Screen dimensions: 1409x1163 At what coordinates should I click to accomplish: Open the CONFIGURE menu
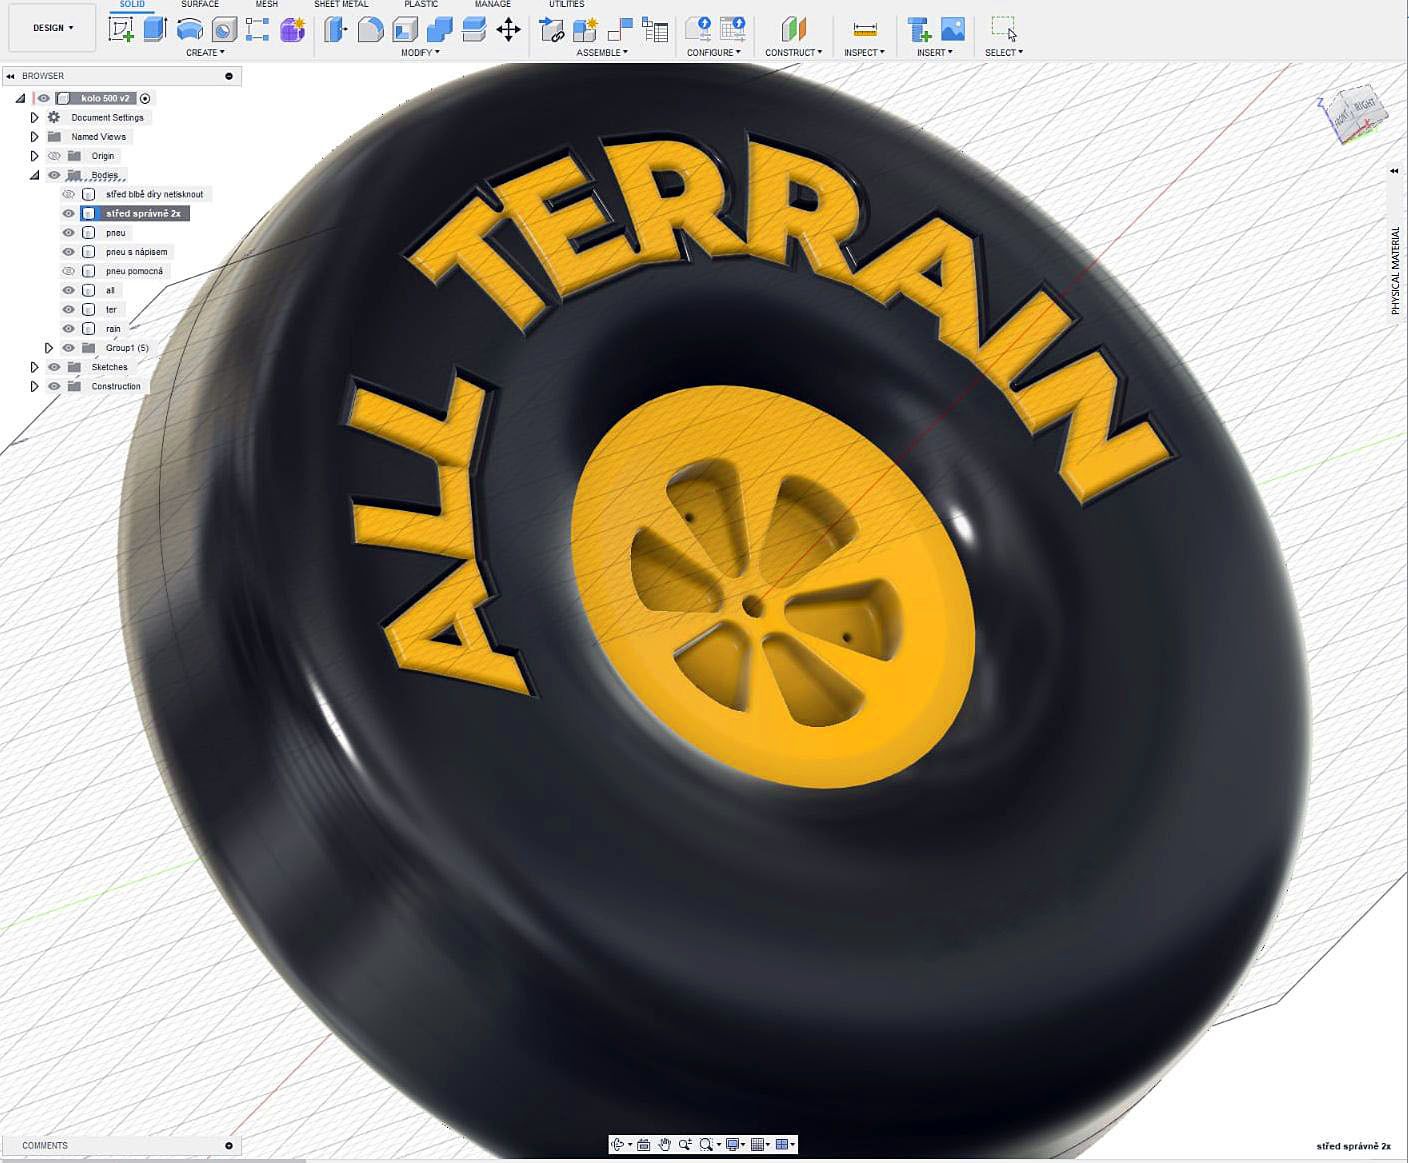click(714, 52)
